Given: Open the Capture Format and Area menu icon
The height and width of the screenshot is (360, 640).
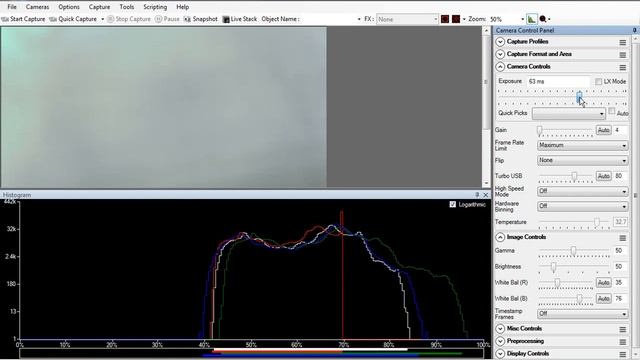Looking at the screenshot, I should 622,54.
